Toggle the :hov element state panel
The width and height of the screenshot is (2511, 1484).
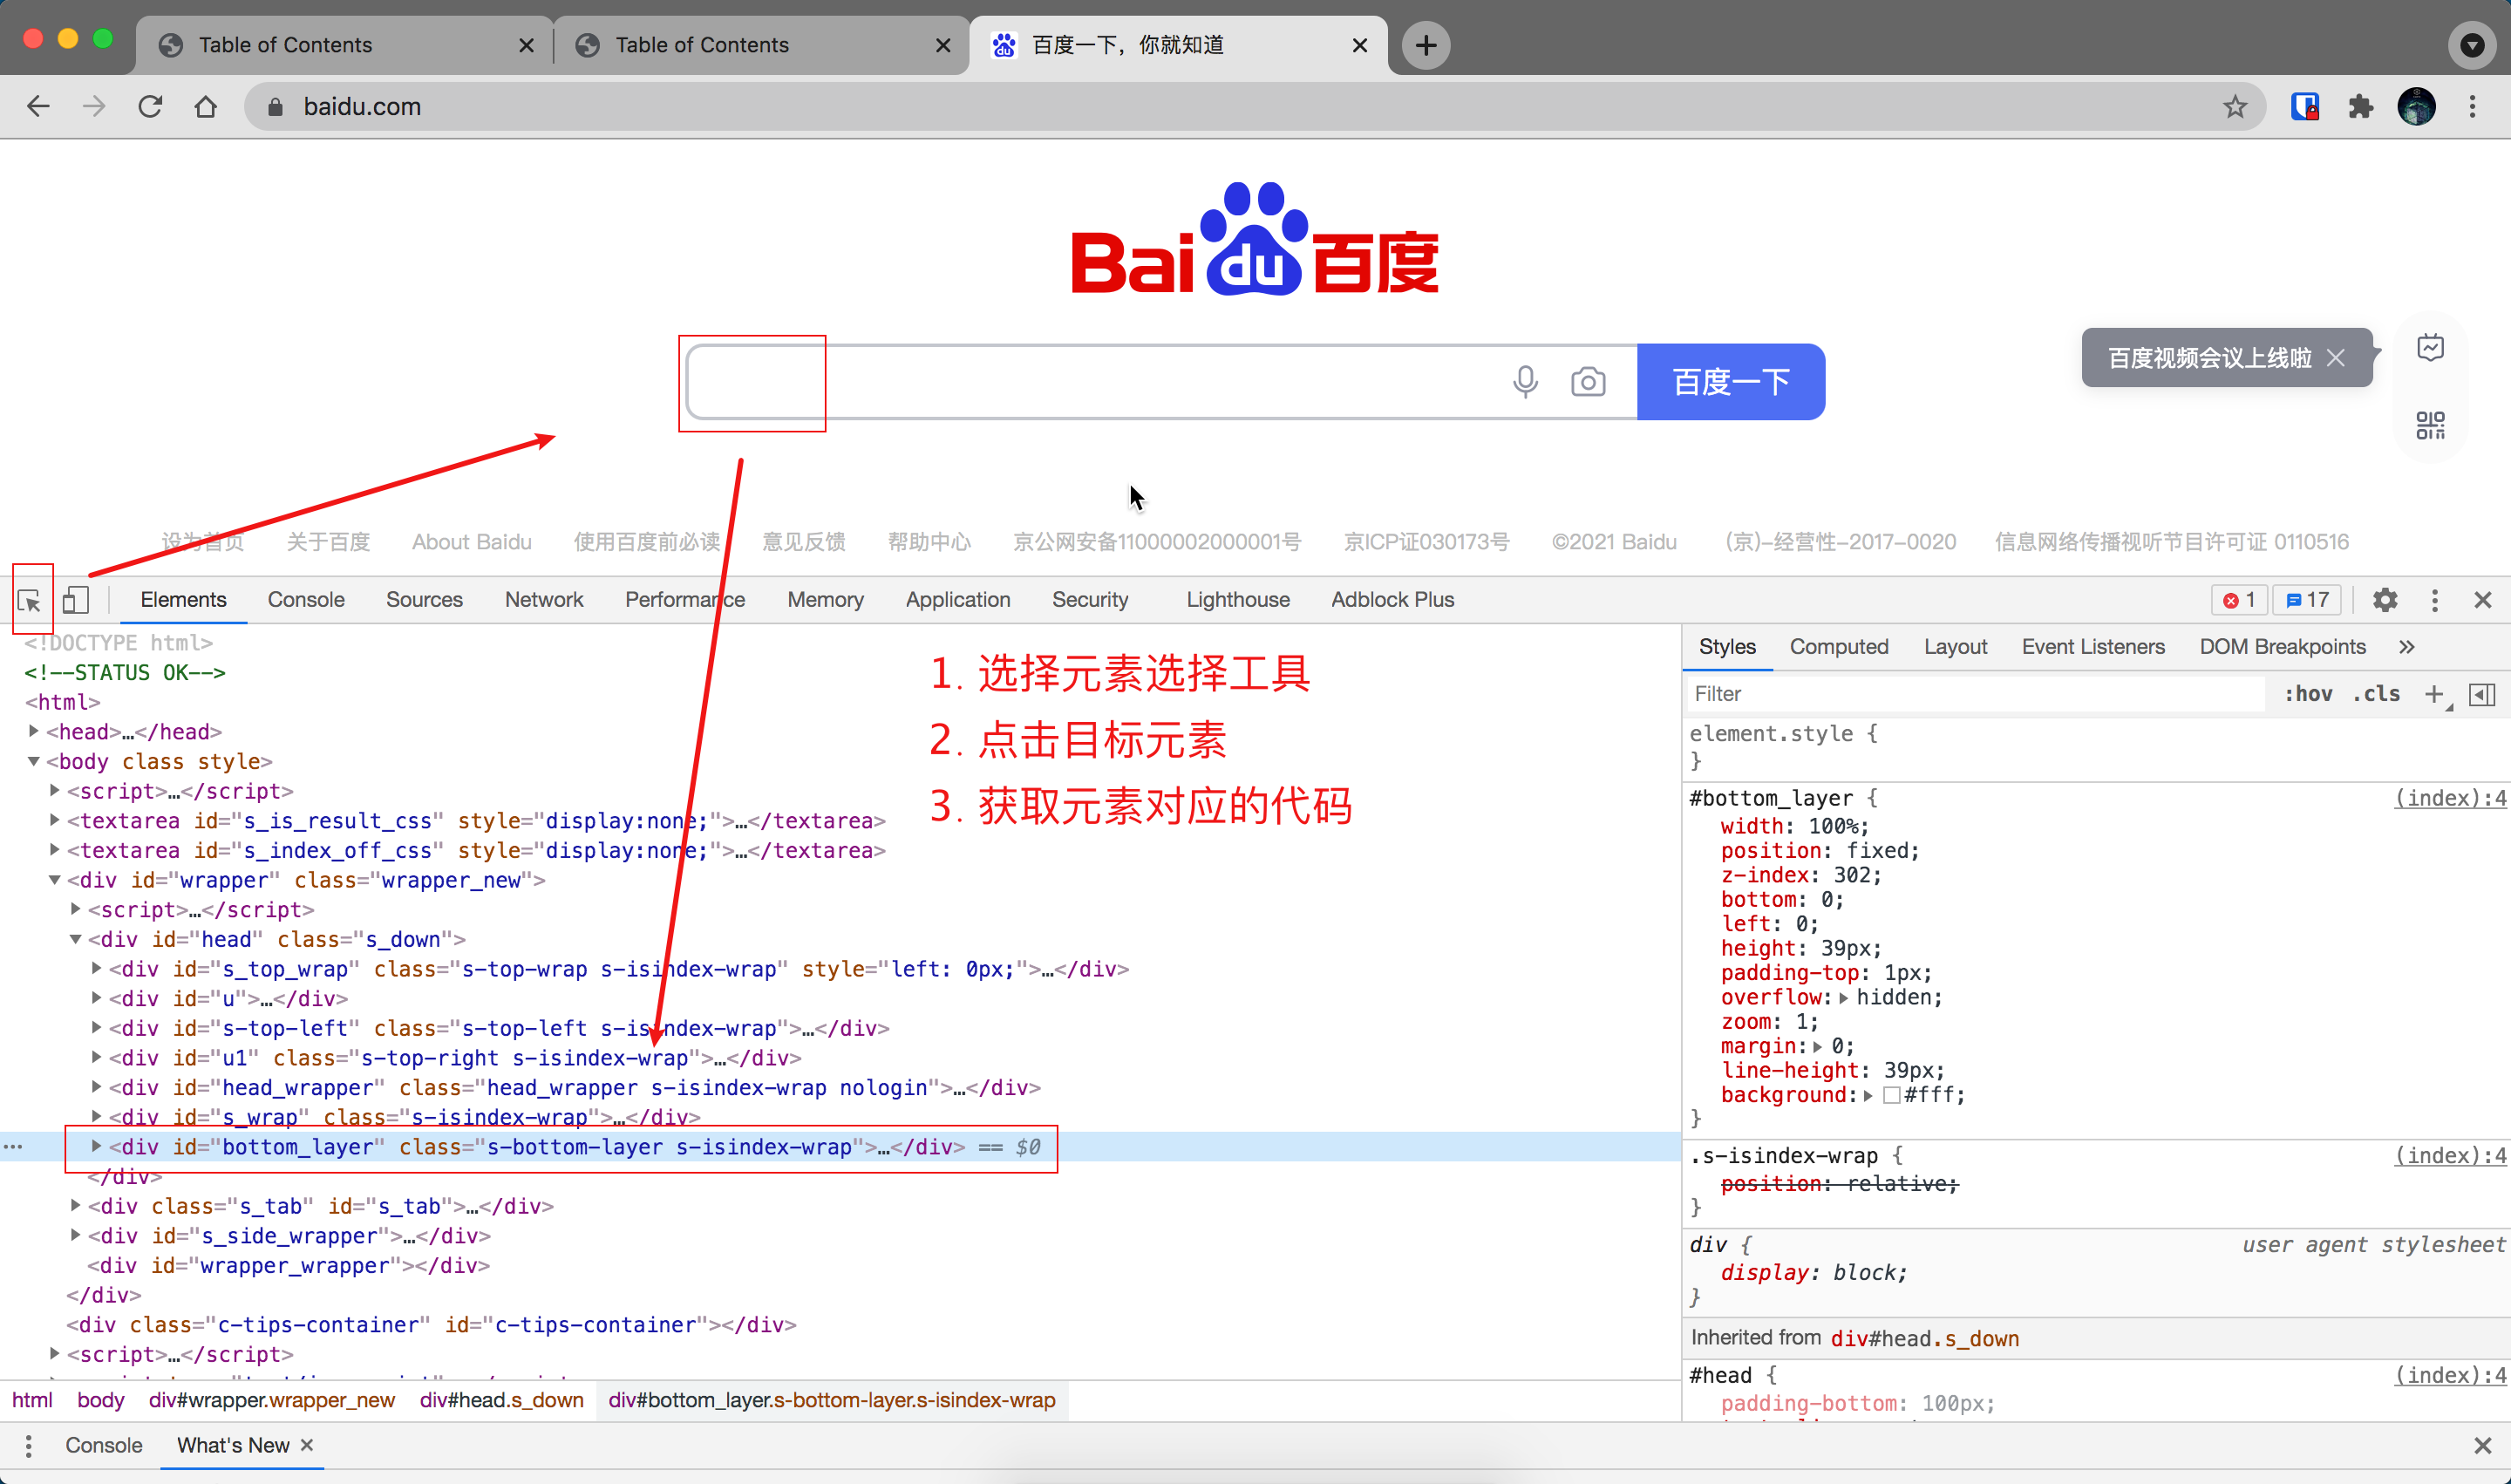(x=2308, y=694)
